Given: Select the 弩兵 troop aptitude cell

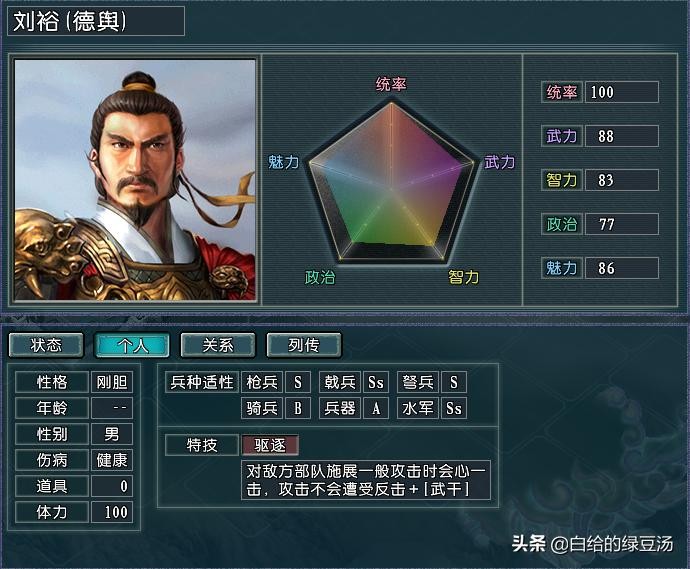Looking at the screenshot, I should (x=418, y=382).
